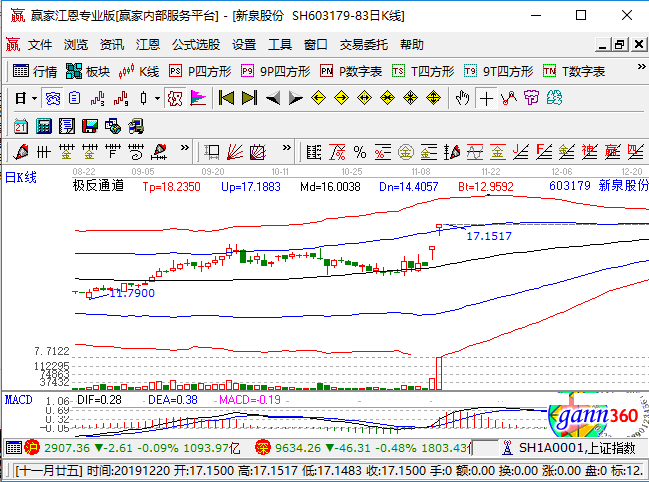Click the teal 线 icon
Screen dimensions: 649x482
[x=554, y=98]
